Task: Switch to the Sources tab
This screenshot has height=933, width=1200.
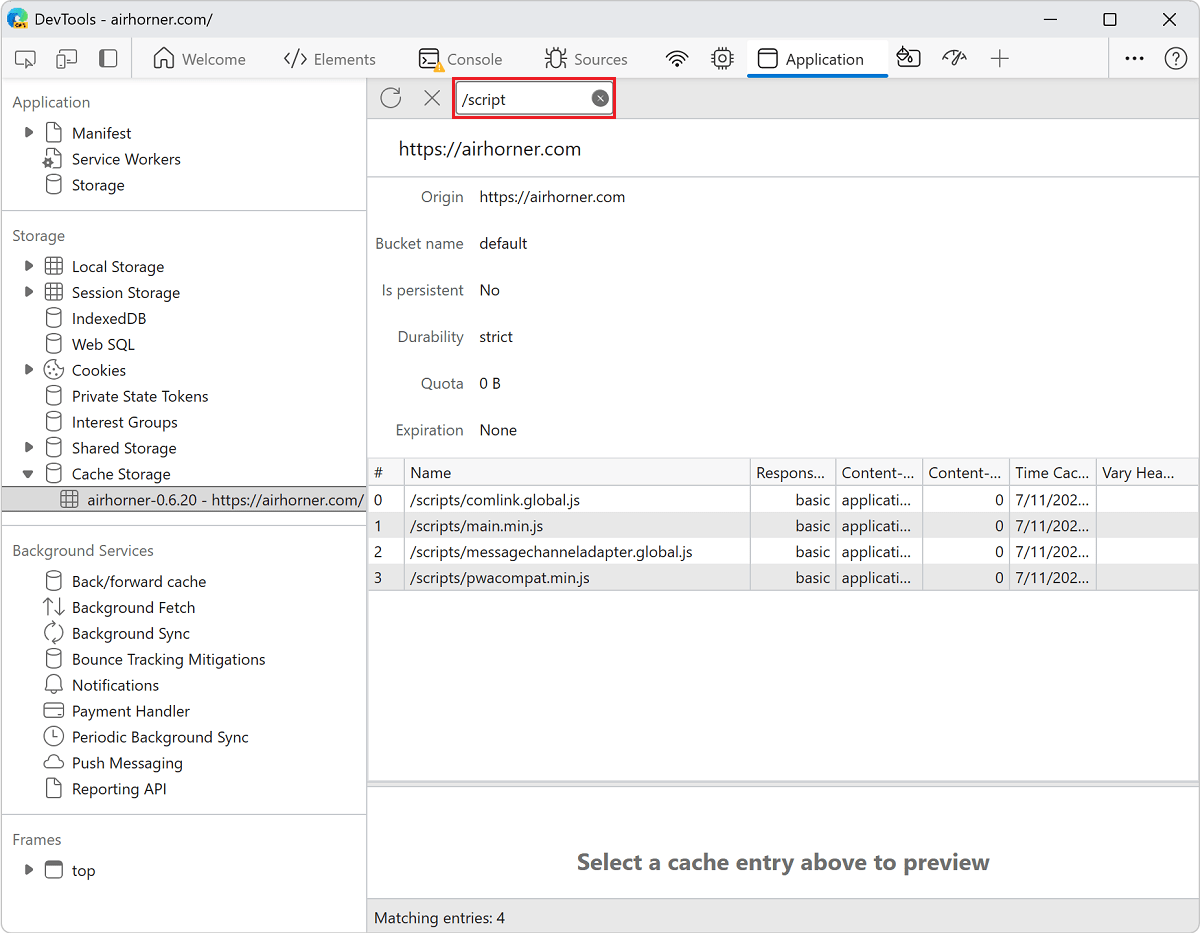Action: (586, 58)
